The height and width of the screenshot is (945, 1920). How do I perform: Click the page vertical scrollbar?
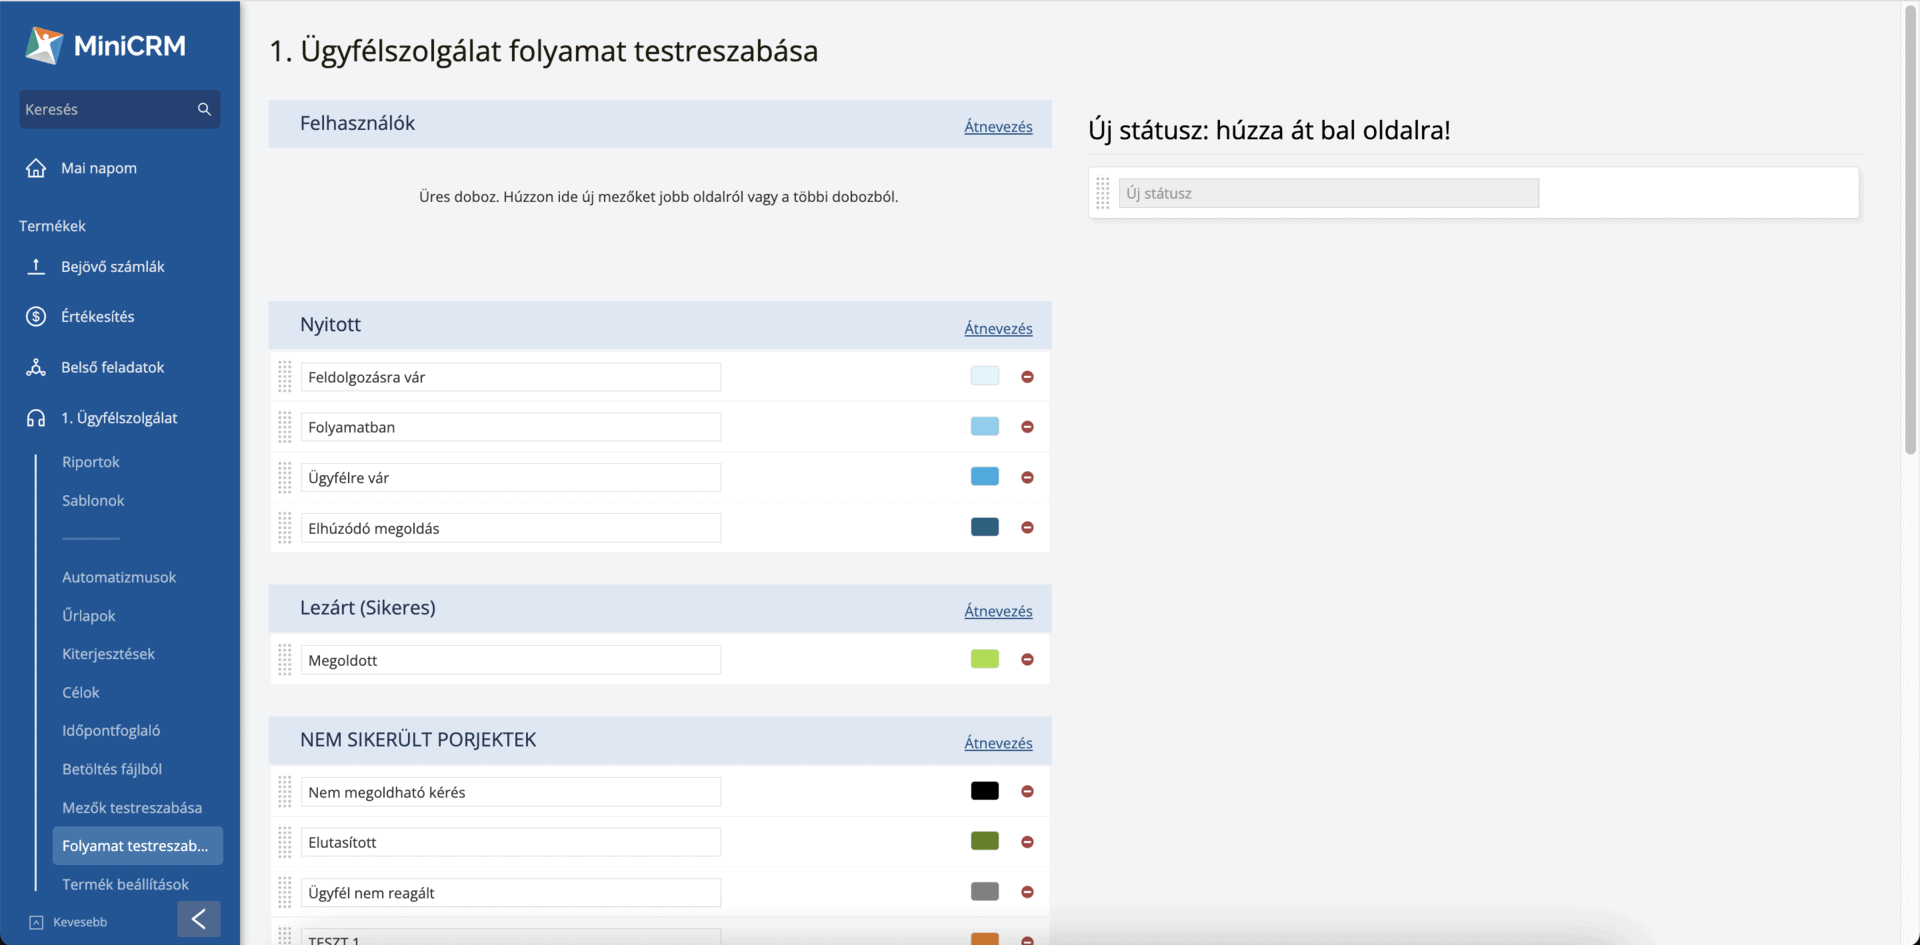[x=1911, y=230]
